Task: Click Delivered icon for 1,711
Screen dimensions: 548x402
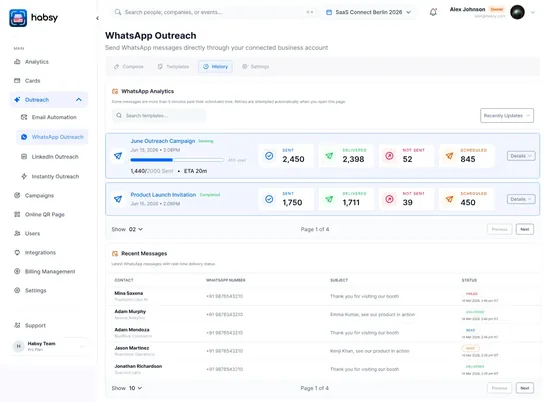Action: pos(329,199)
